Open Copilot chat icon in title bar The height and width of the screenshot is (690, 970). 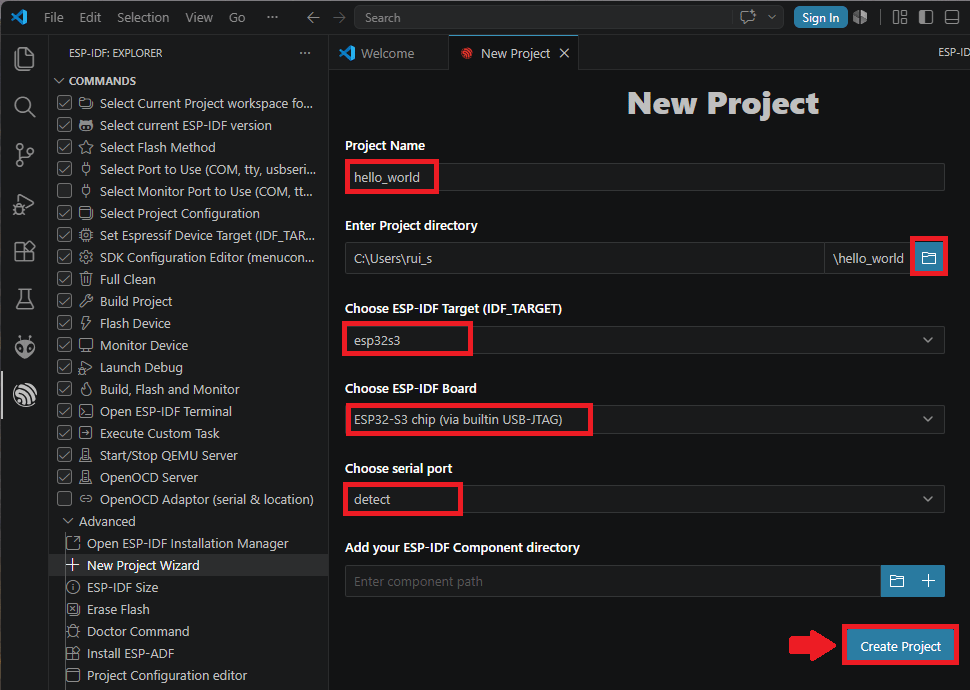click(x=748, y=17)
